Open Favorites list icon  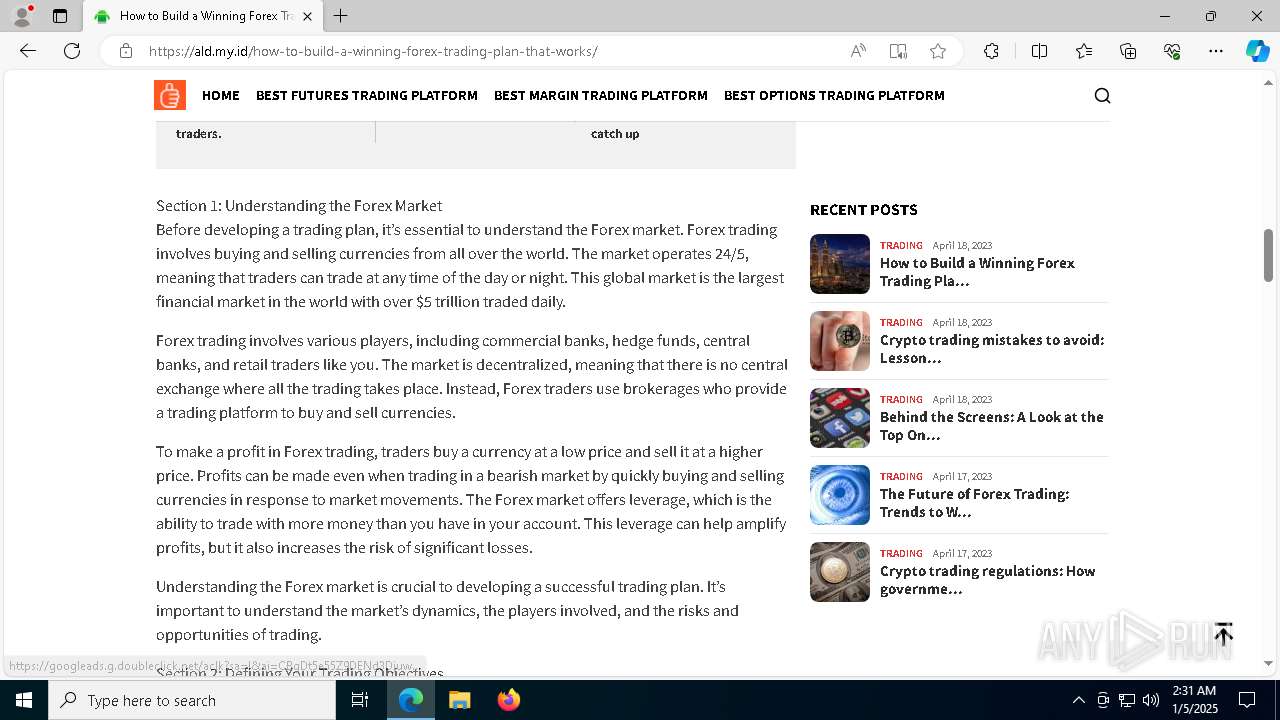1084,51
